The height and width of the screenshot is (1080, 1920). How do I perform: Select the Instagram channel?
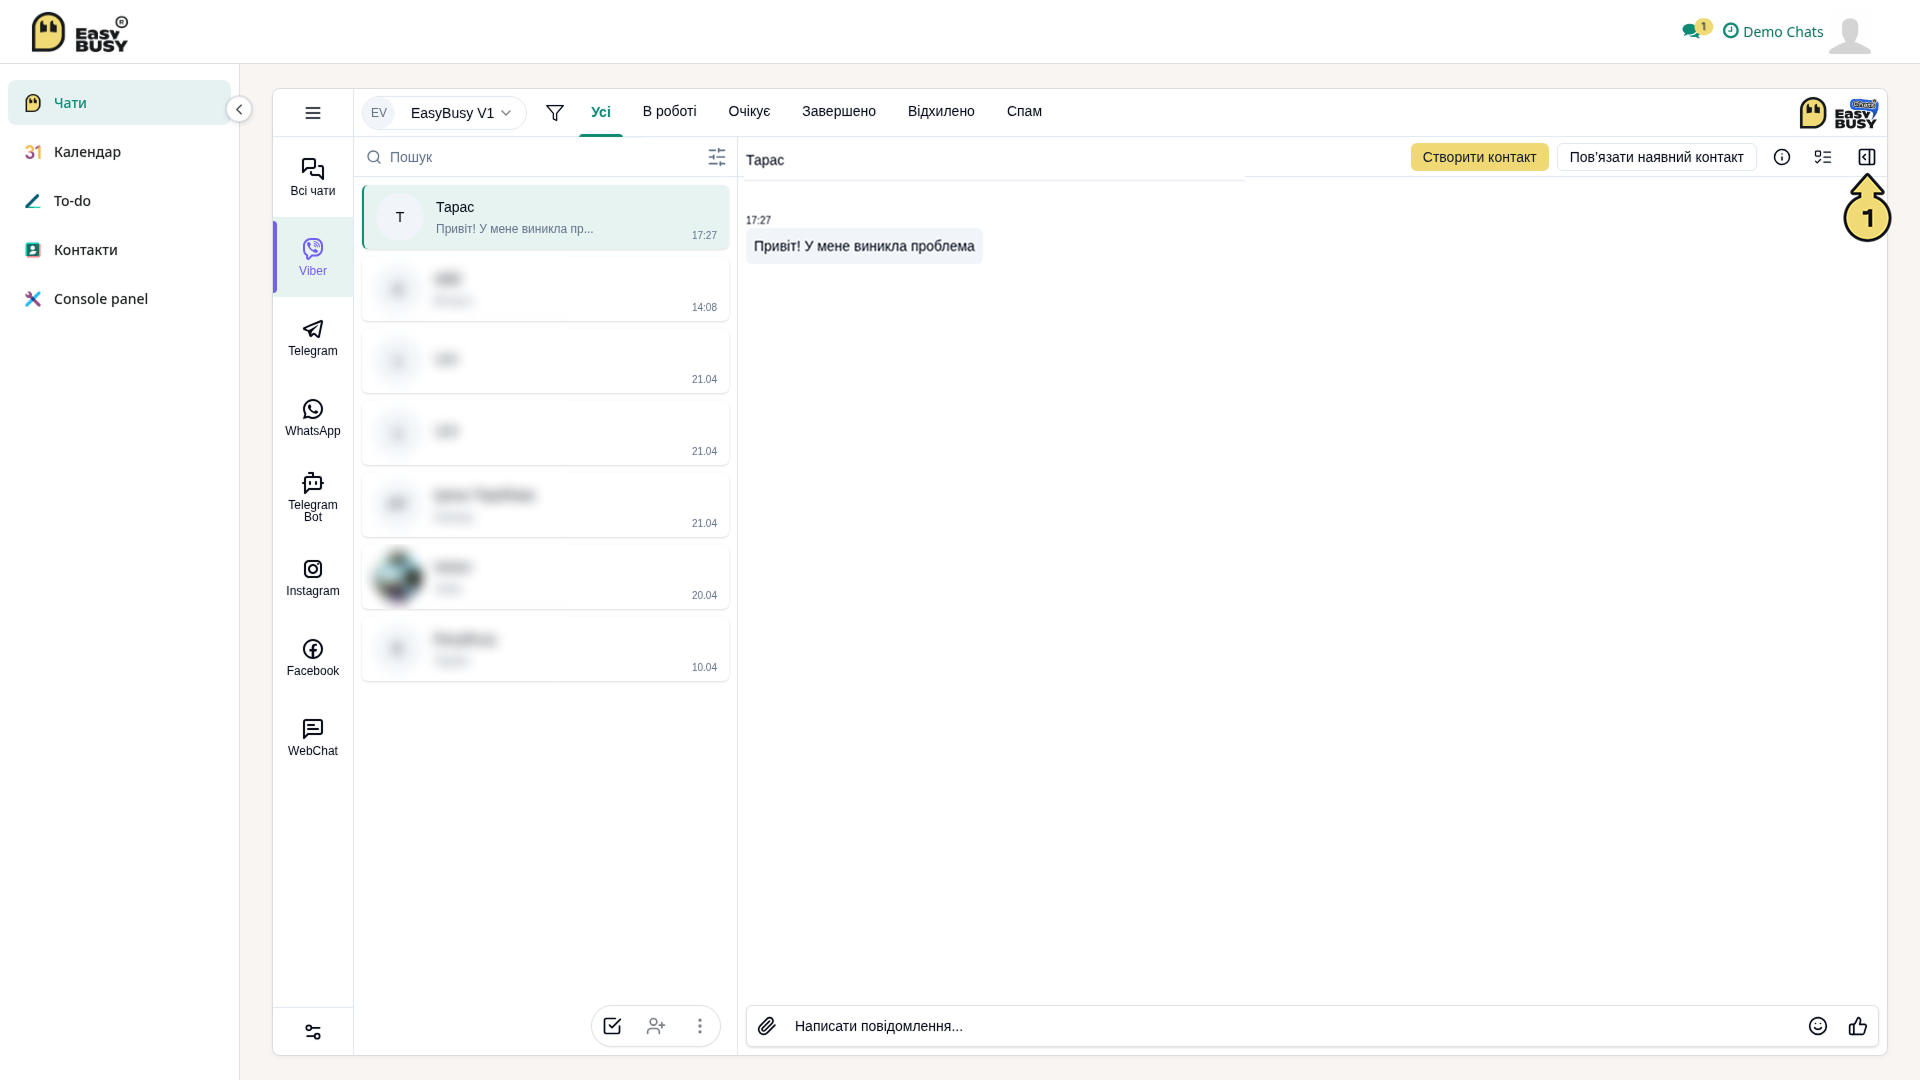313,577
